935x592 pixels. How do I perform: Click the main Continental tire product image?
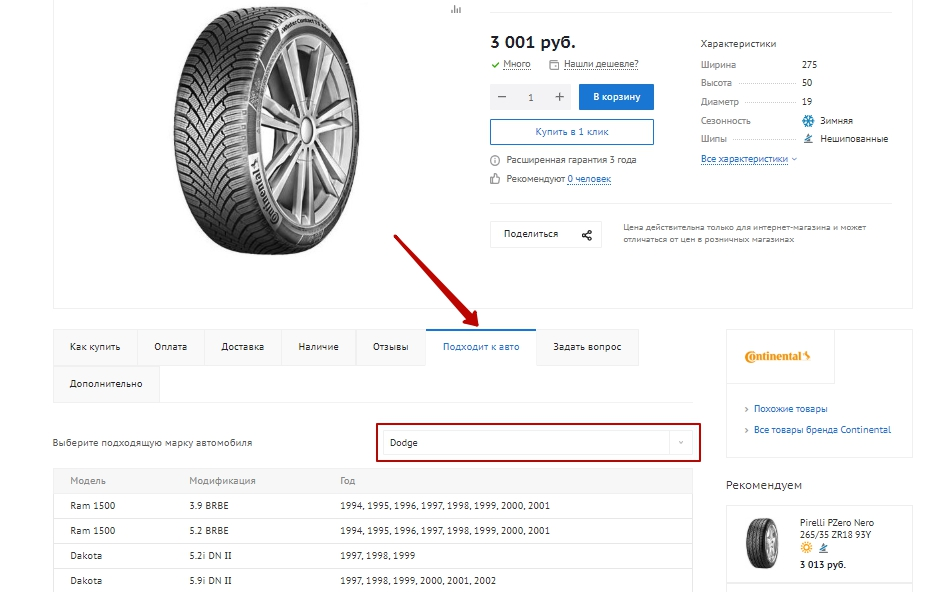point(266,130)
